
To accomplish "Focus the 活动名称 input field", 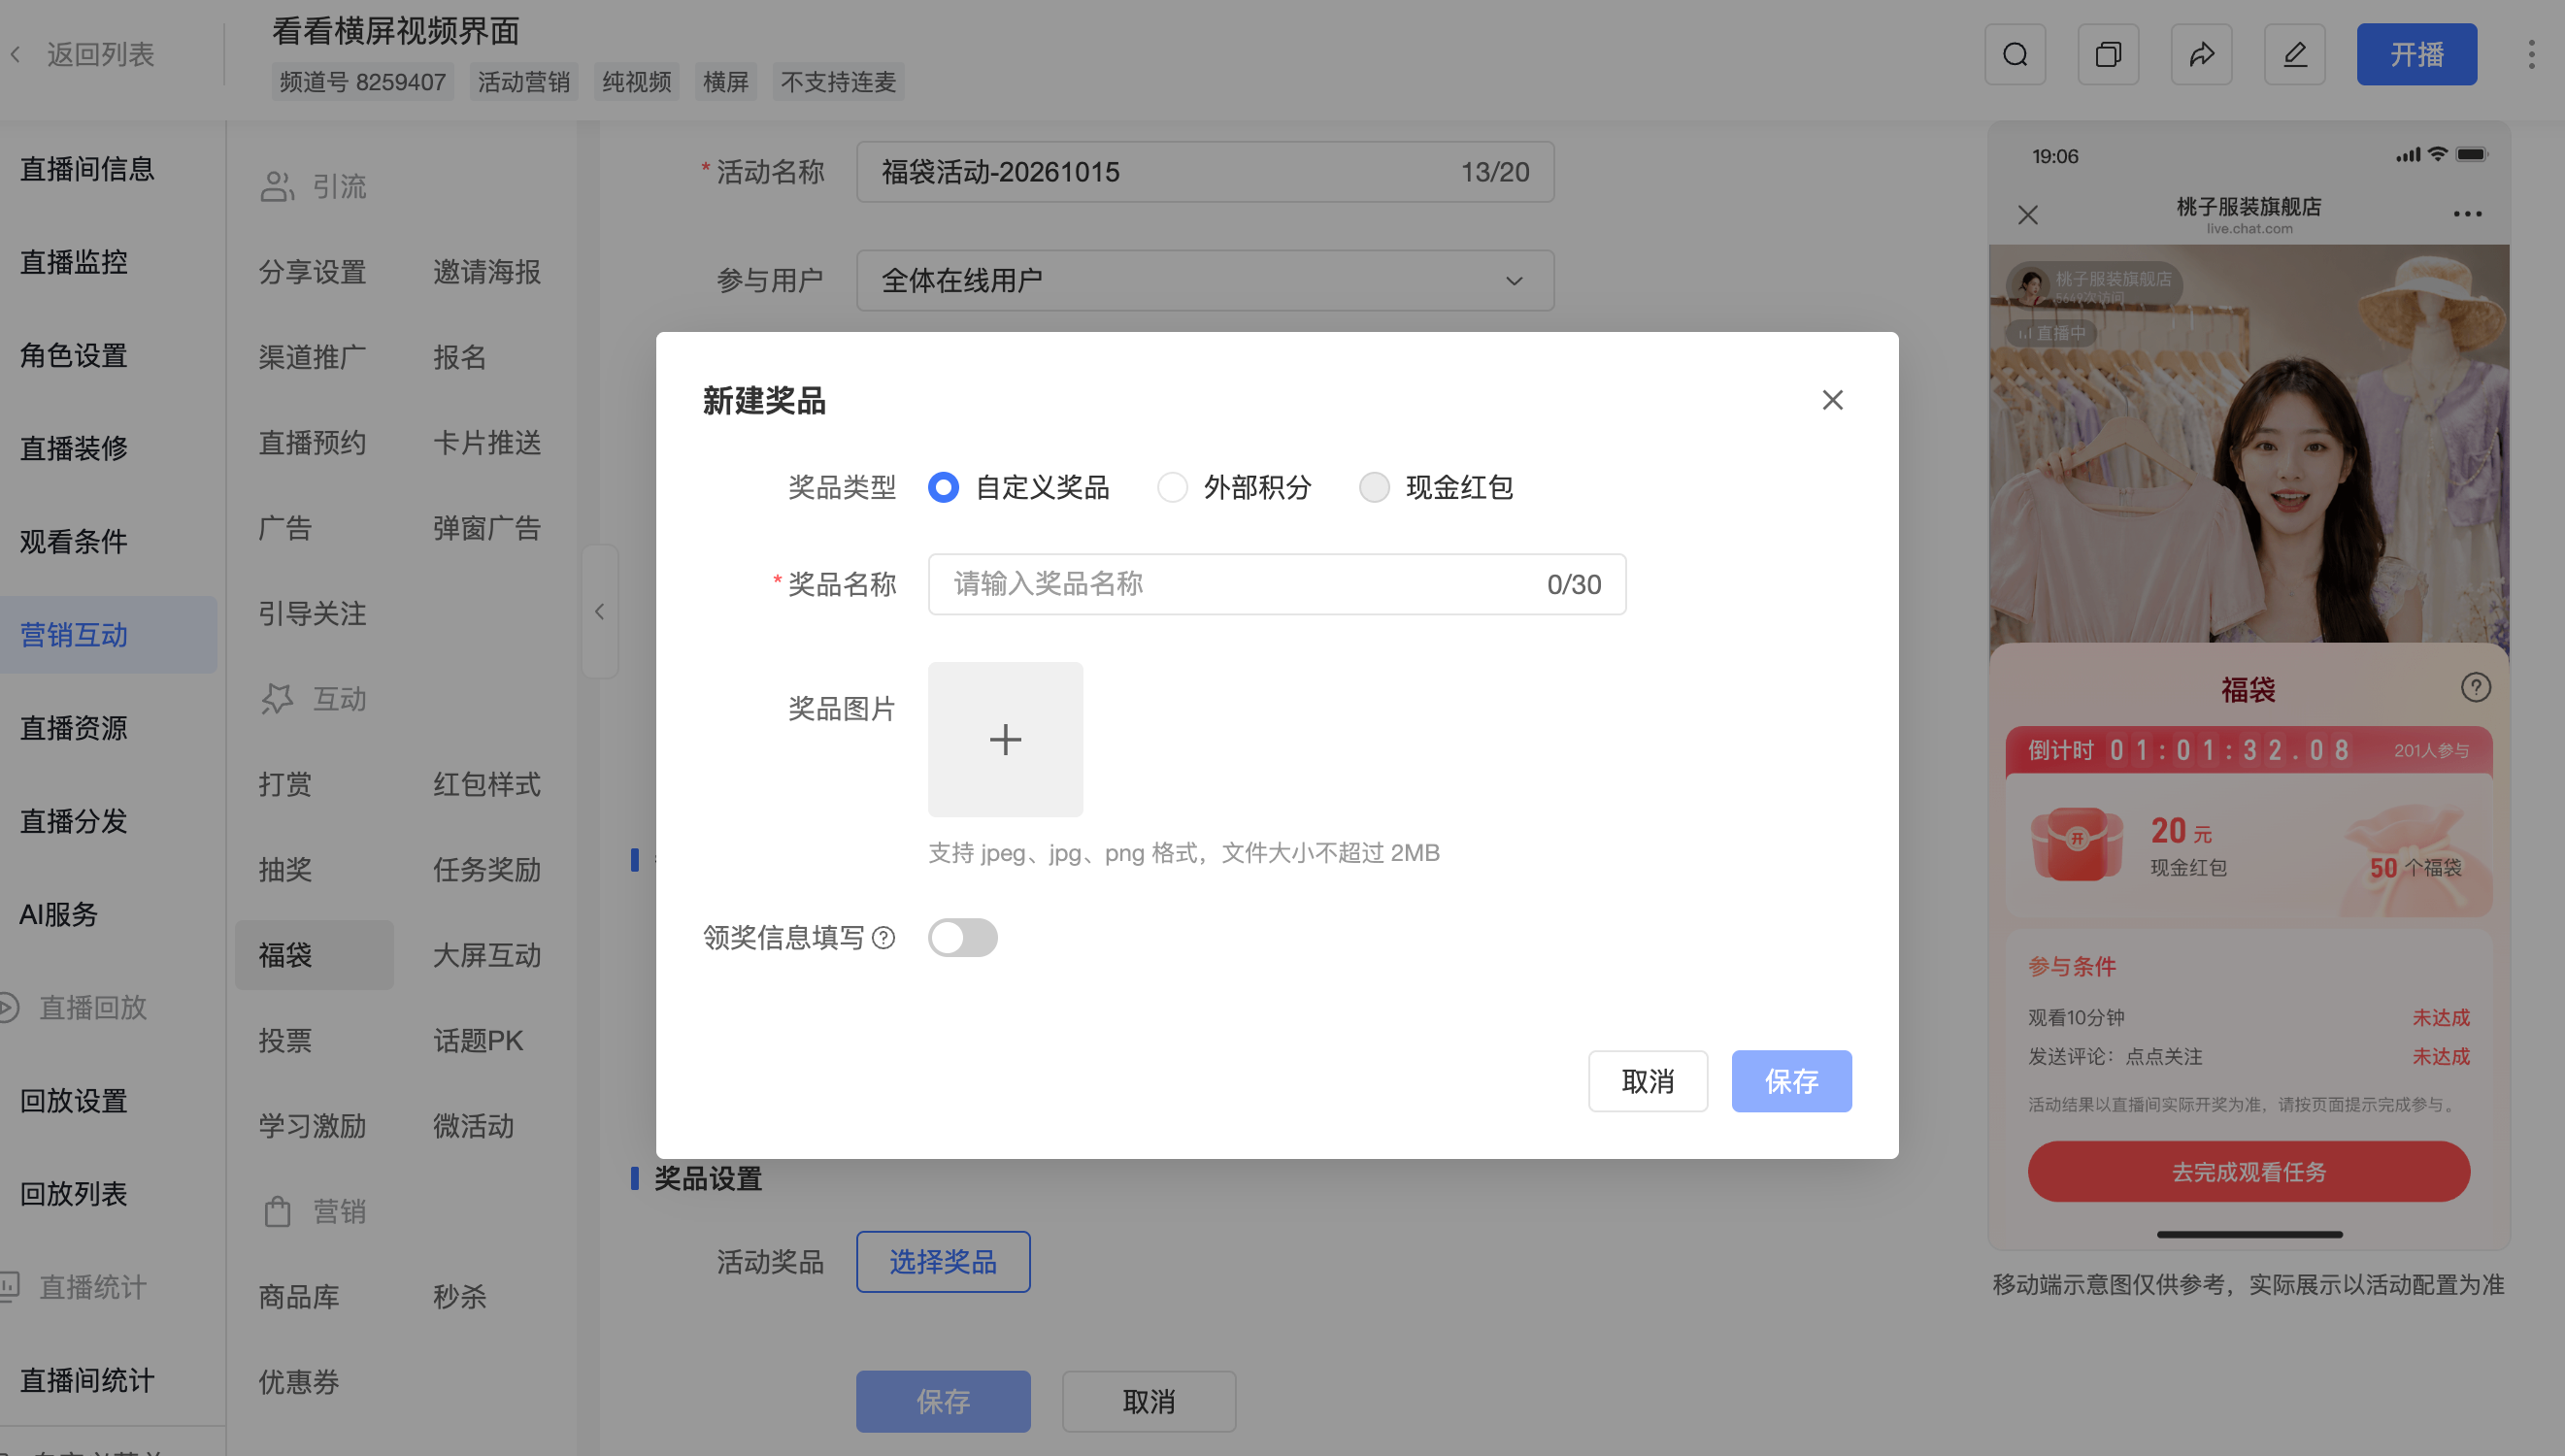I will coord(1205,172).
